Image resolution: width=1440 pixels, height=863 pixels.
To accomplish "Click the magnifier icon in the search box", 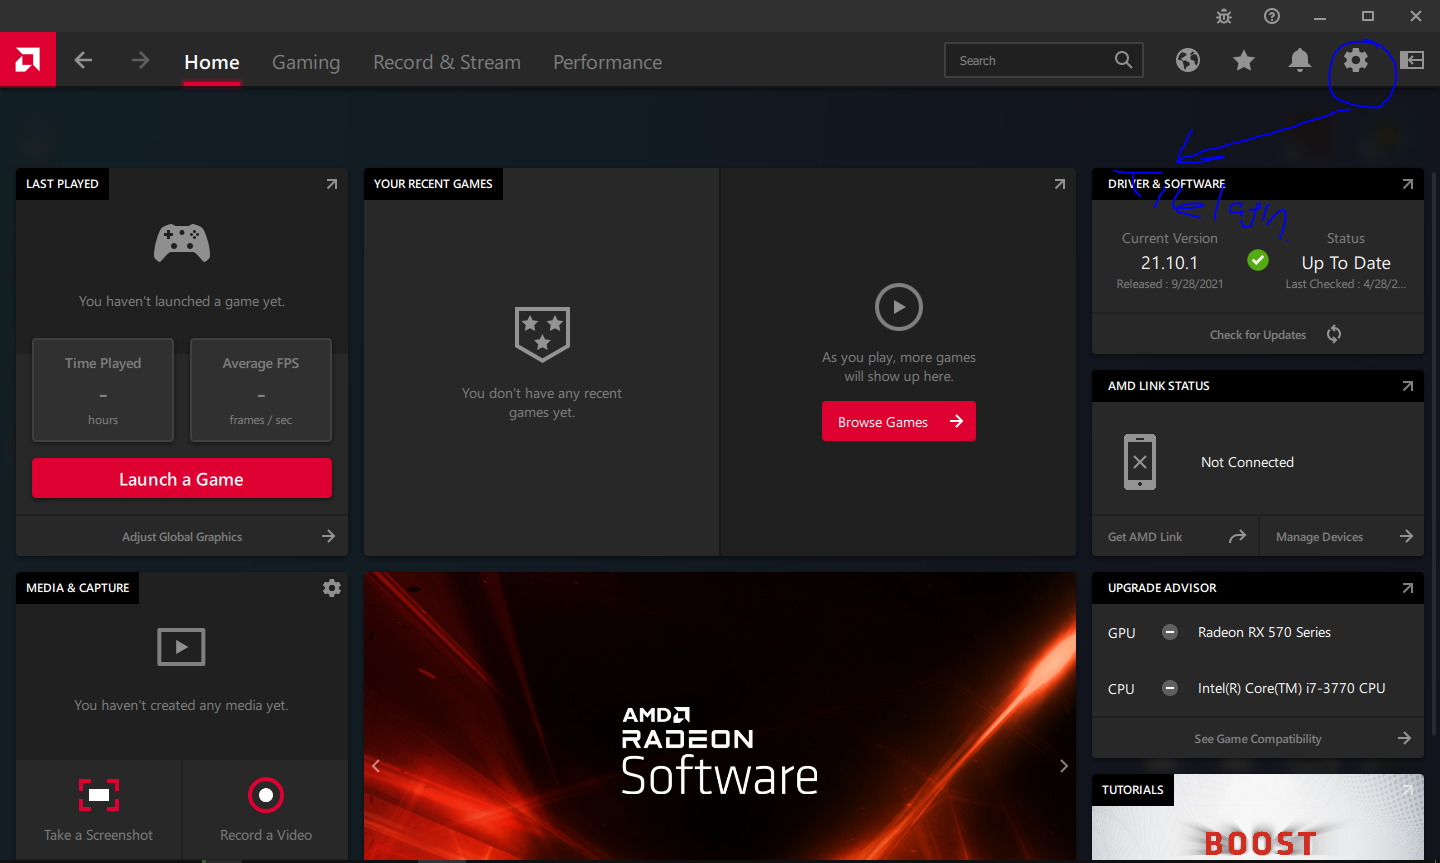I will tap(1124, 60).
